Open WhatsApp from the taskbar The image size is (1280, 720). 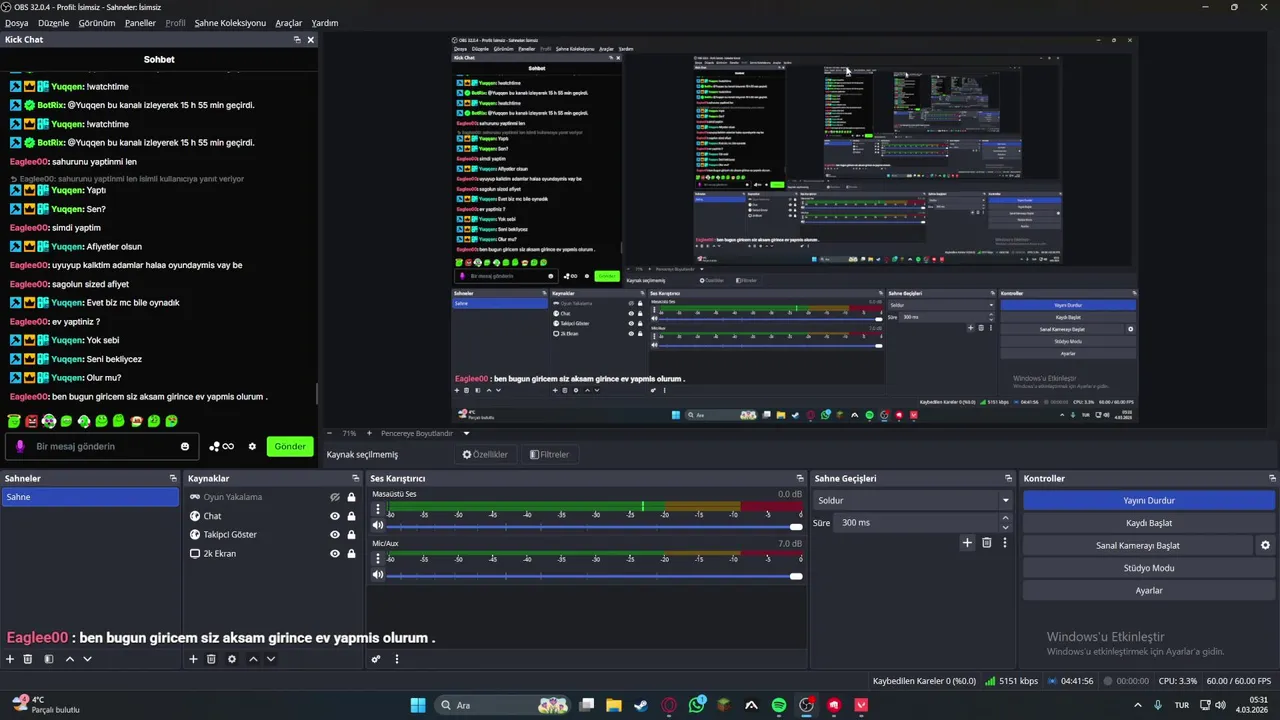point(697,705)
